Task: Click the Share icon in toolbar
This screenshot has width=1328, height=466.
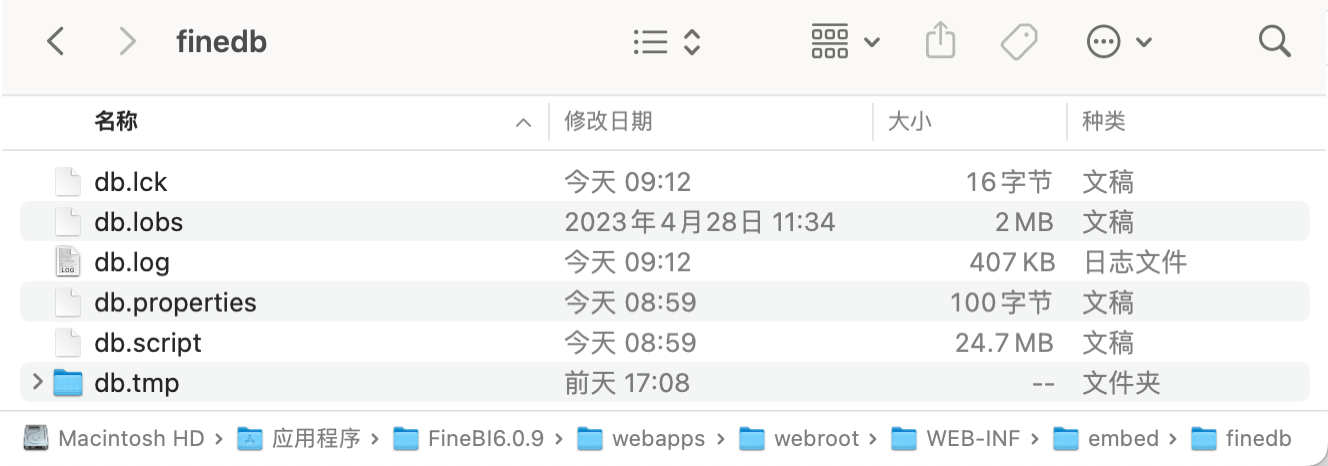Action: pyautogui.click(x=940, y=41)
